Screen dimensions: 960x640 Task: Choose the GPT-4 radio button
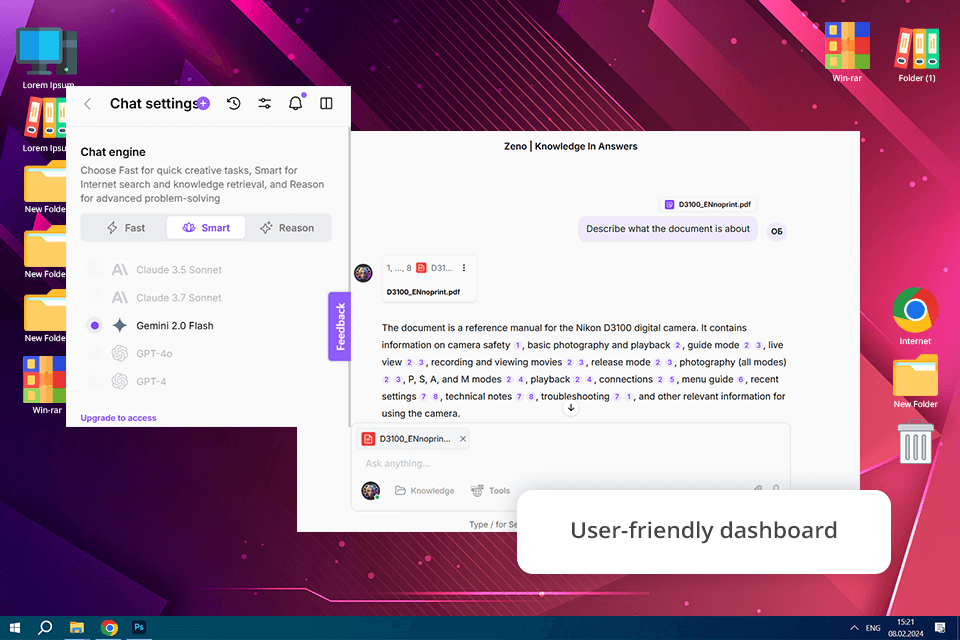point(94,382)
